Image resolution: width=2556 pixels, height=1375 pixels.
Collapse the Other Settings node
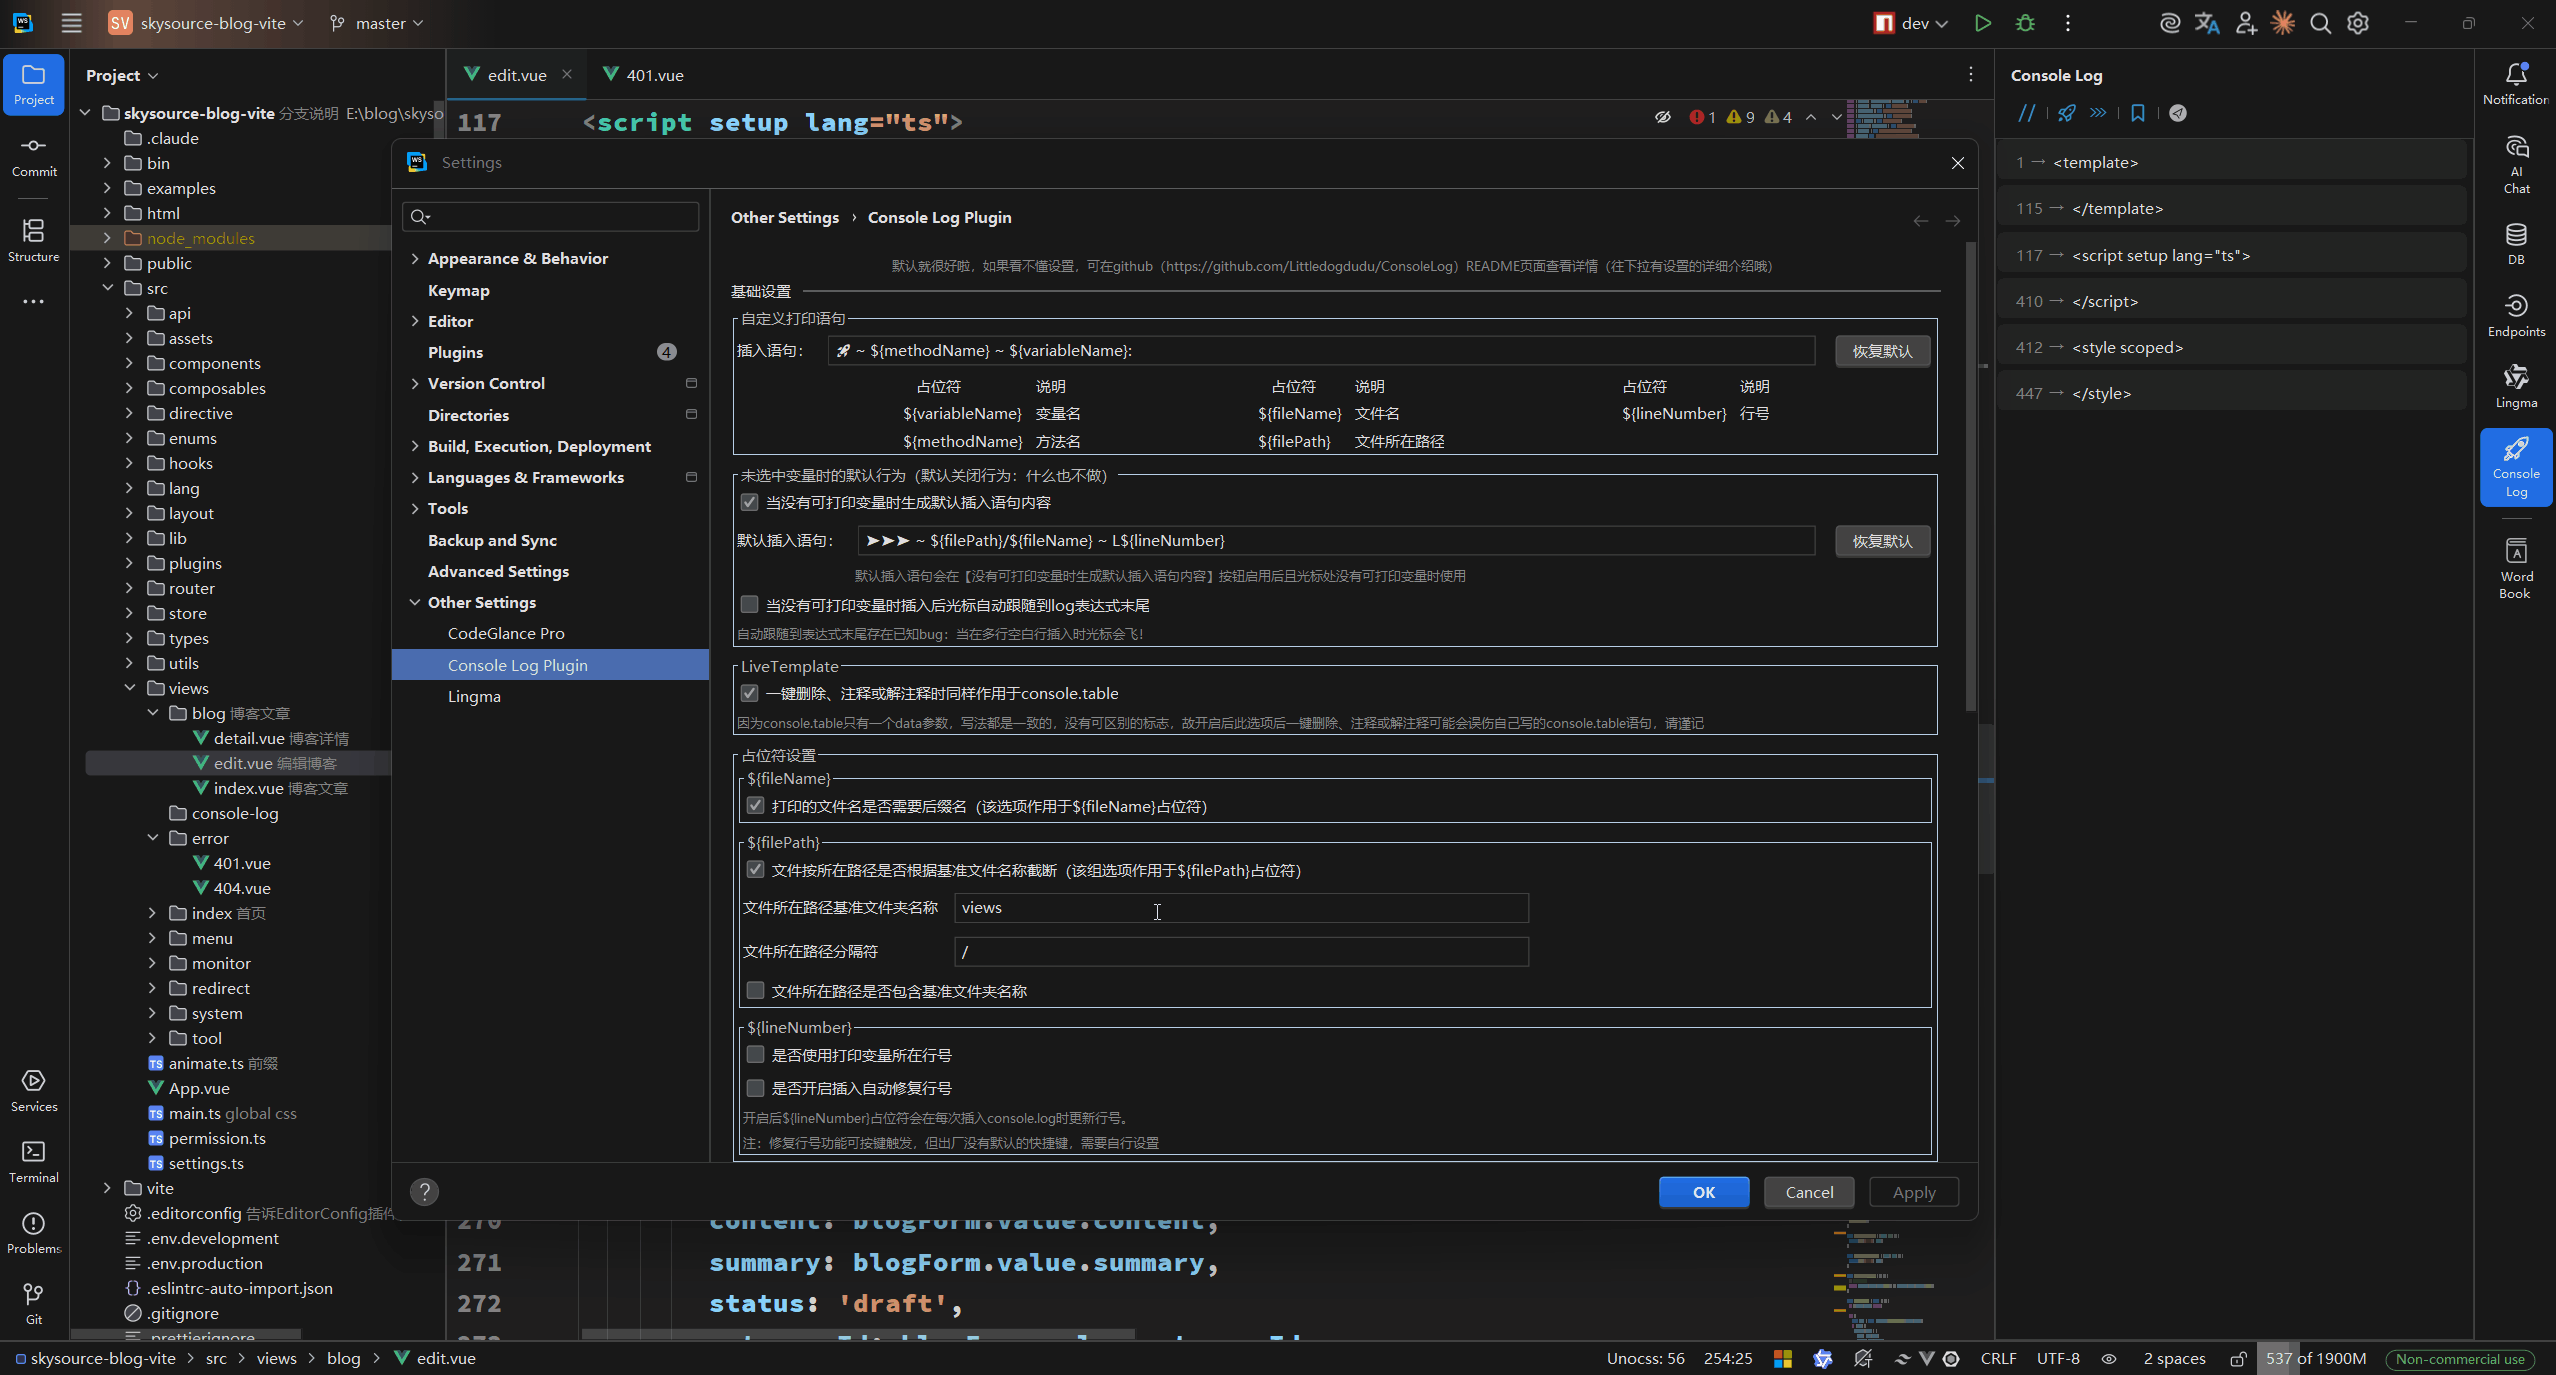[x=414, y=602]
